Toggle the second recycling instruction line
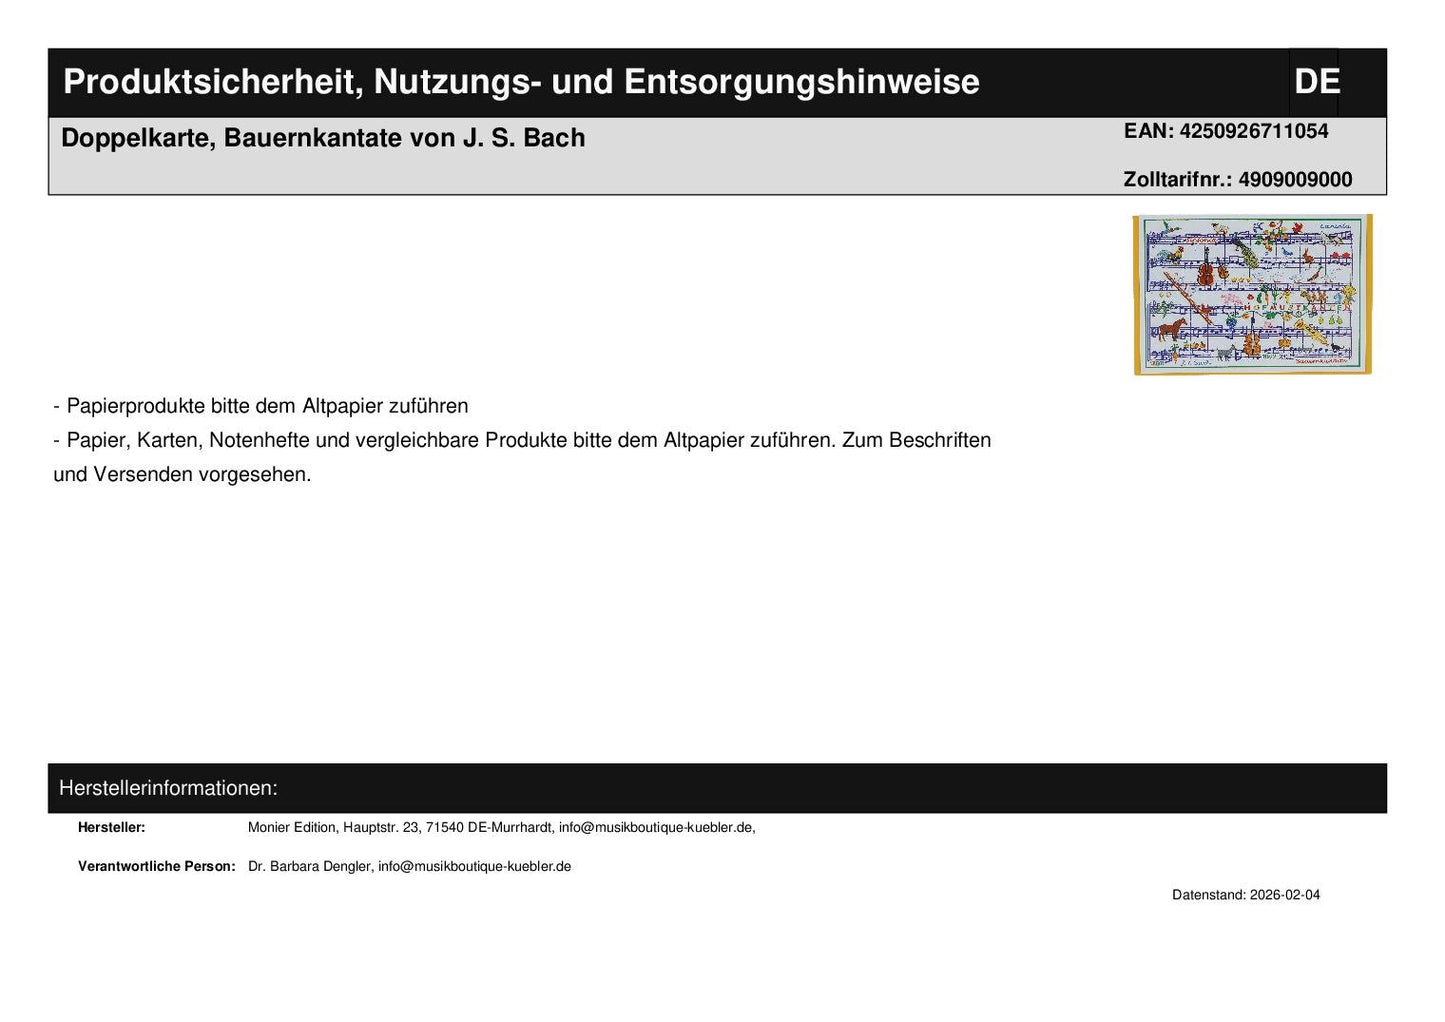This screenshot has width=1445, height=1022. coord(522,439)
